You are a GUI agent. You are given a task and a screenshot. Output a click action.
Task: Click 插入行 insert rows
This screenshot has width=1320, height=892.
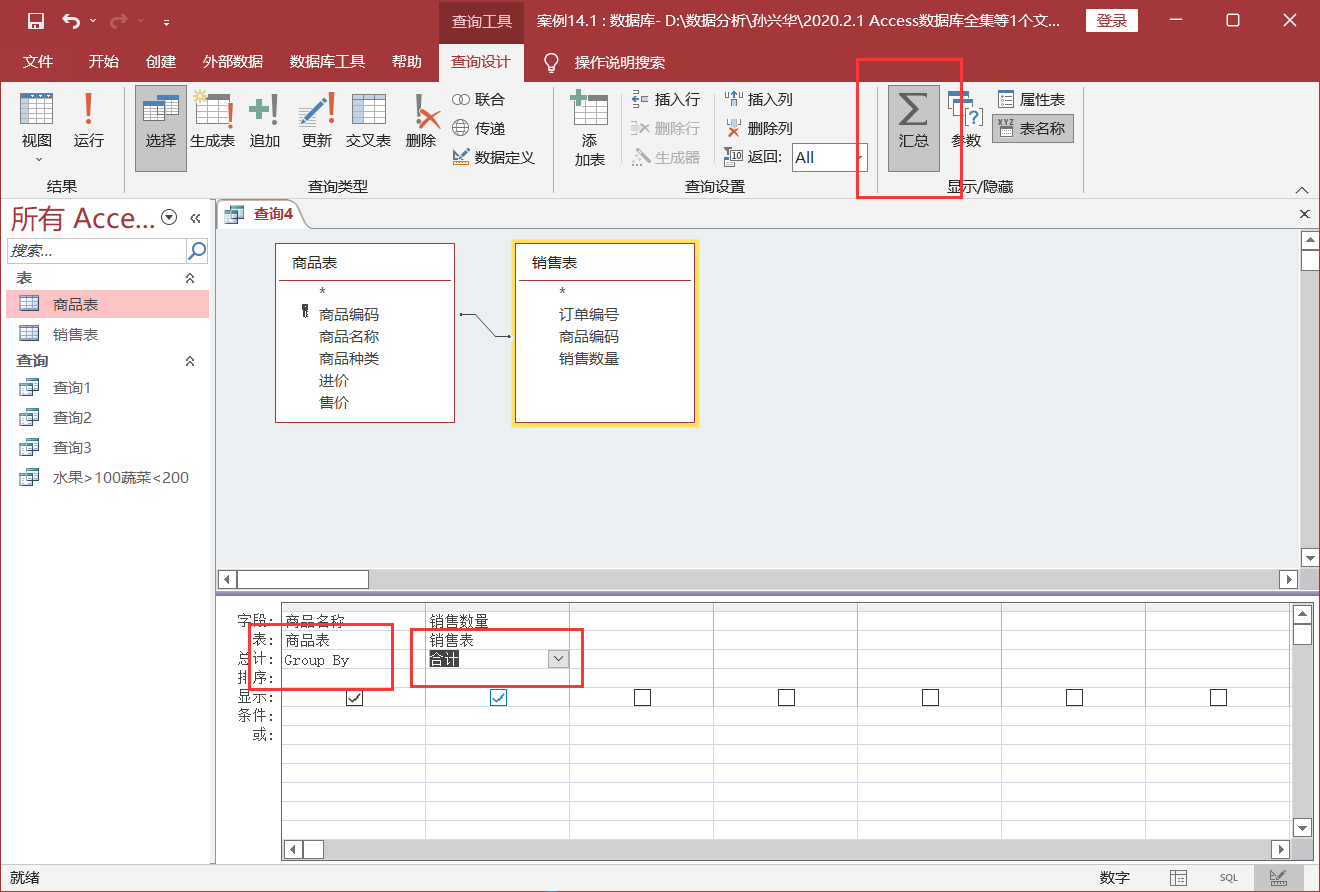coord(666,100)
